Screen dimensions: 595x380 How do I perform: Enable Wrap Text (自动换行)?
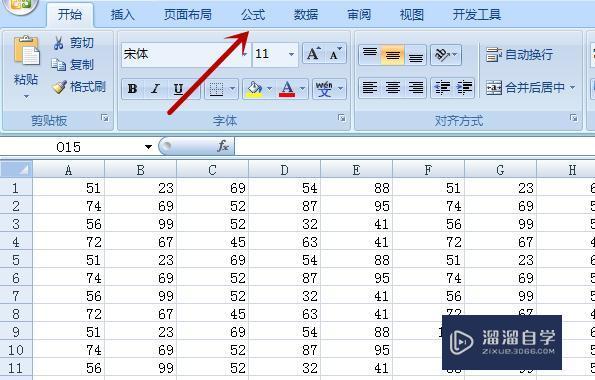tap(519, 55)
